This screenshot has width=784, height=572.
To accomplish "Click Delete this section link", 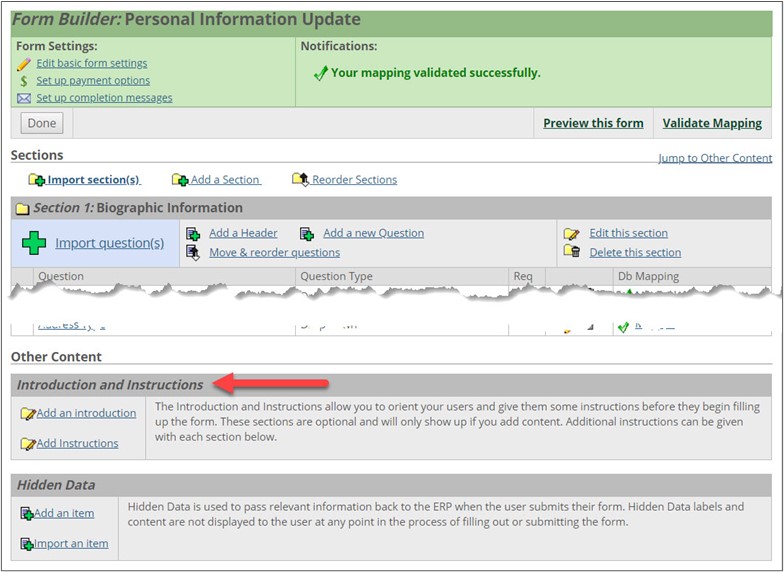I will (x=635, y=252).
